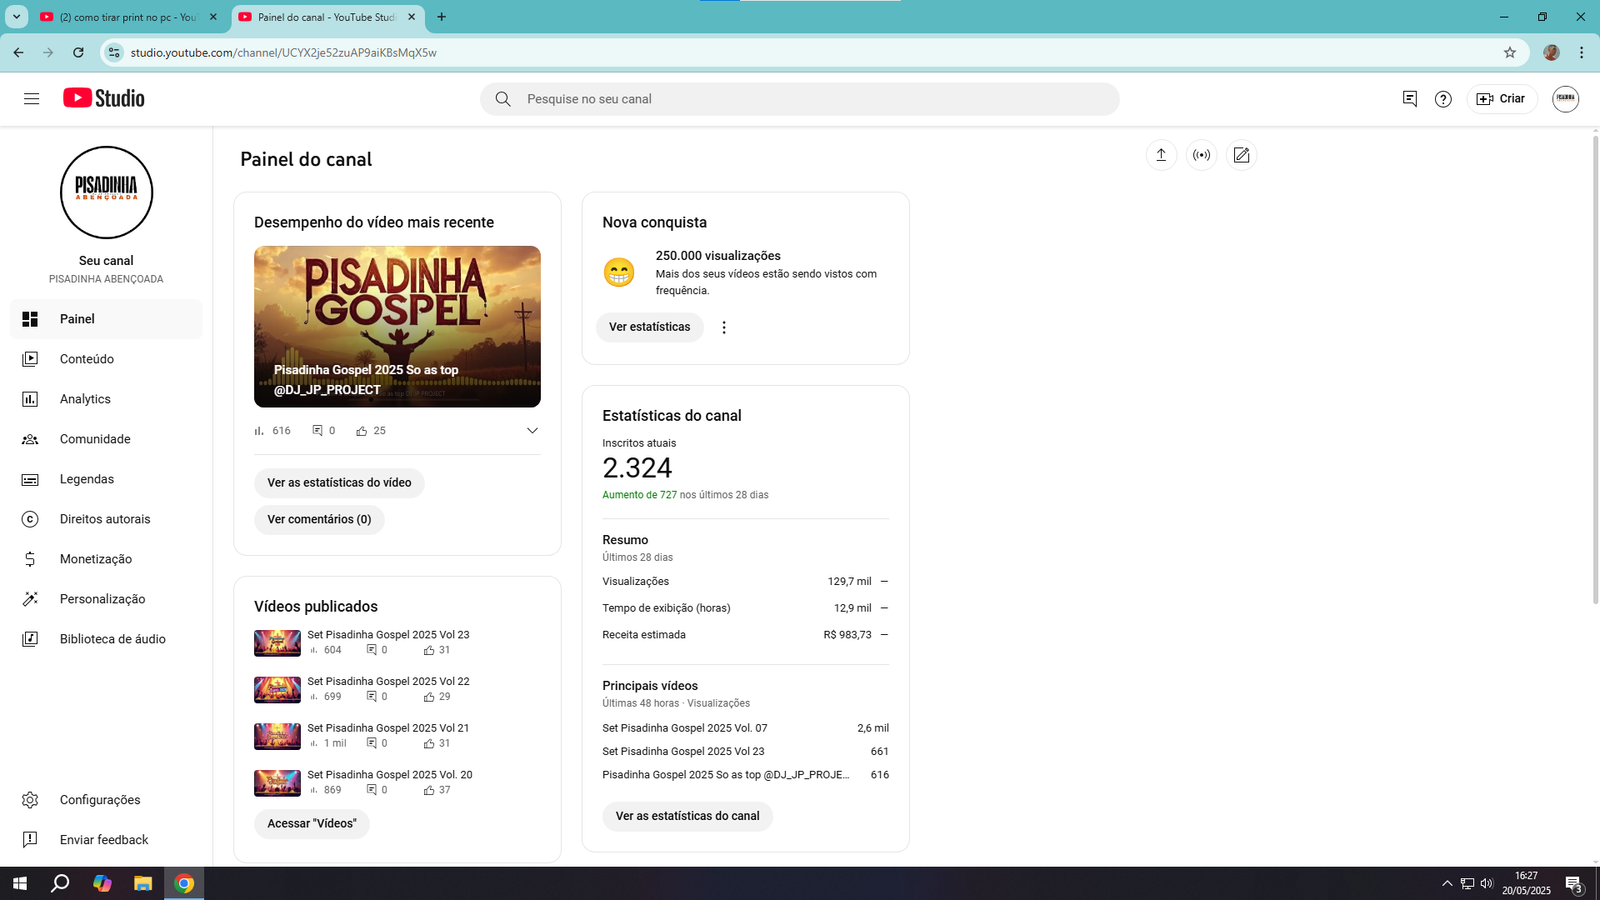Viewport: 1600px width, 900px height.
Task: Click the Criar button
Action: pos(1501,99)
